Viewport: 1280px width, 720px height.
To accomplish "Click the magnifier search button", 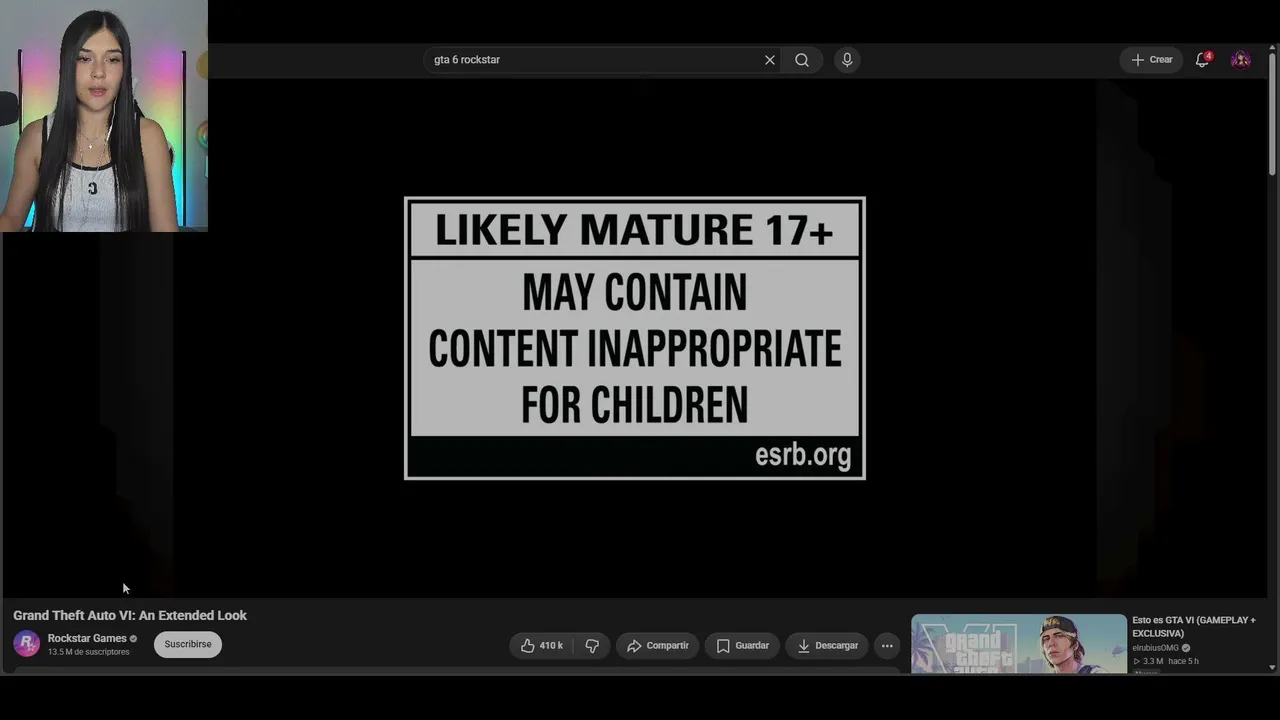I will pyautogui.click(x=802, y=60).
